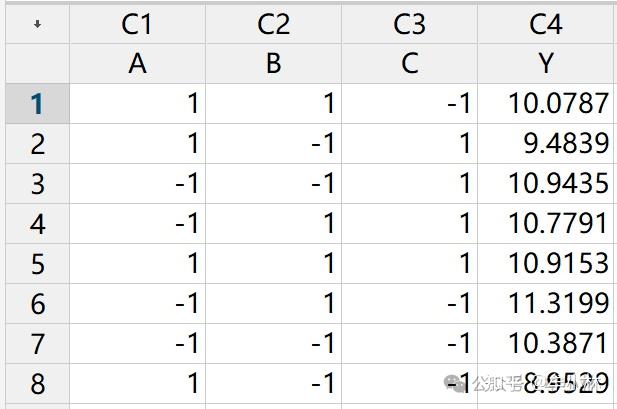Select row 8 by its row number
The width and height of the screenshot is (617, 409).
click(x=37, y=384)
